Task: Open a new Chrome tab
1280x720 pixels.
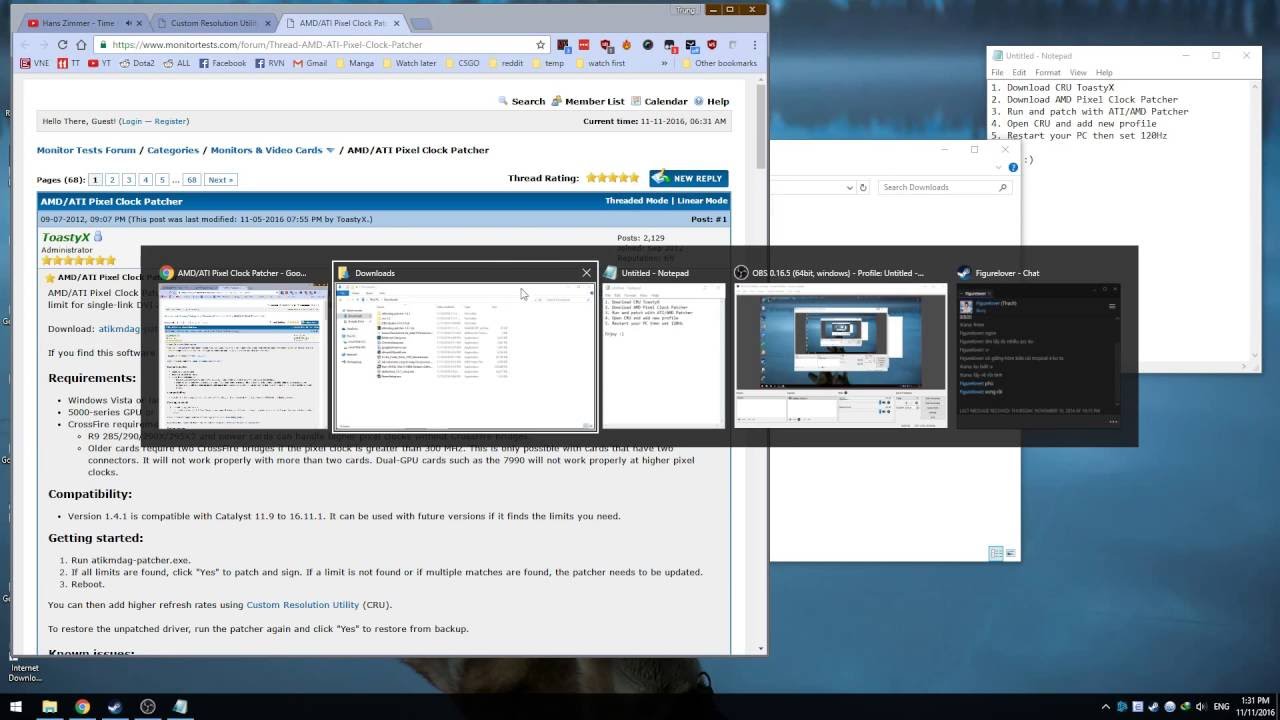Action: (x=421, y=23)
